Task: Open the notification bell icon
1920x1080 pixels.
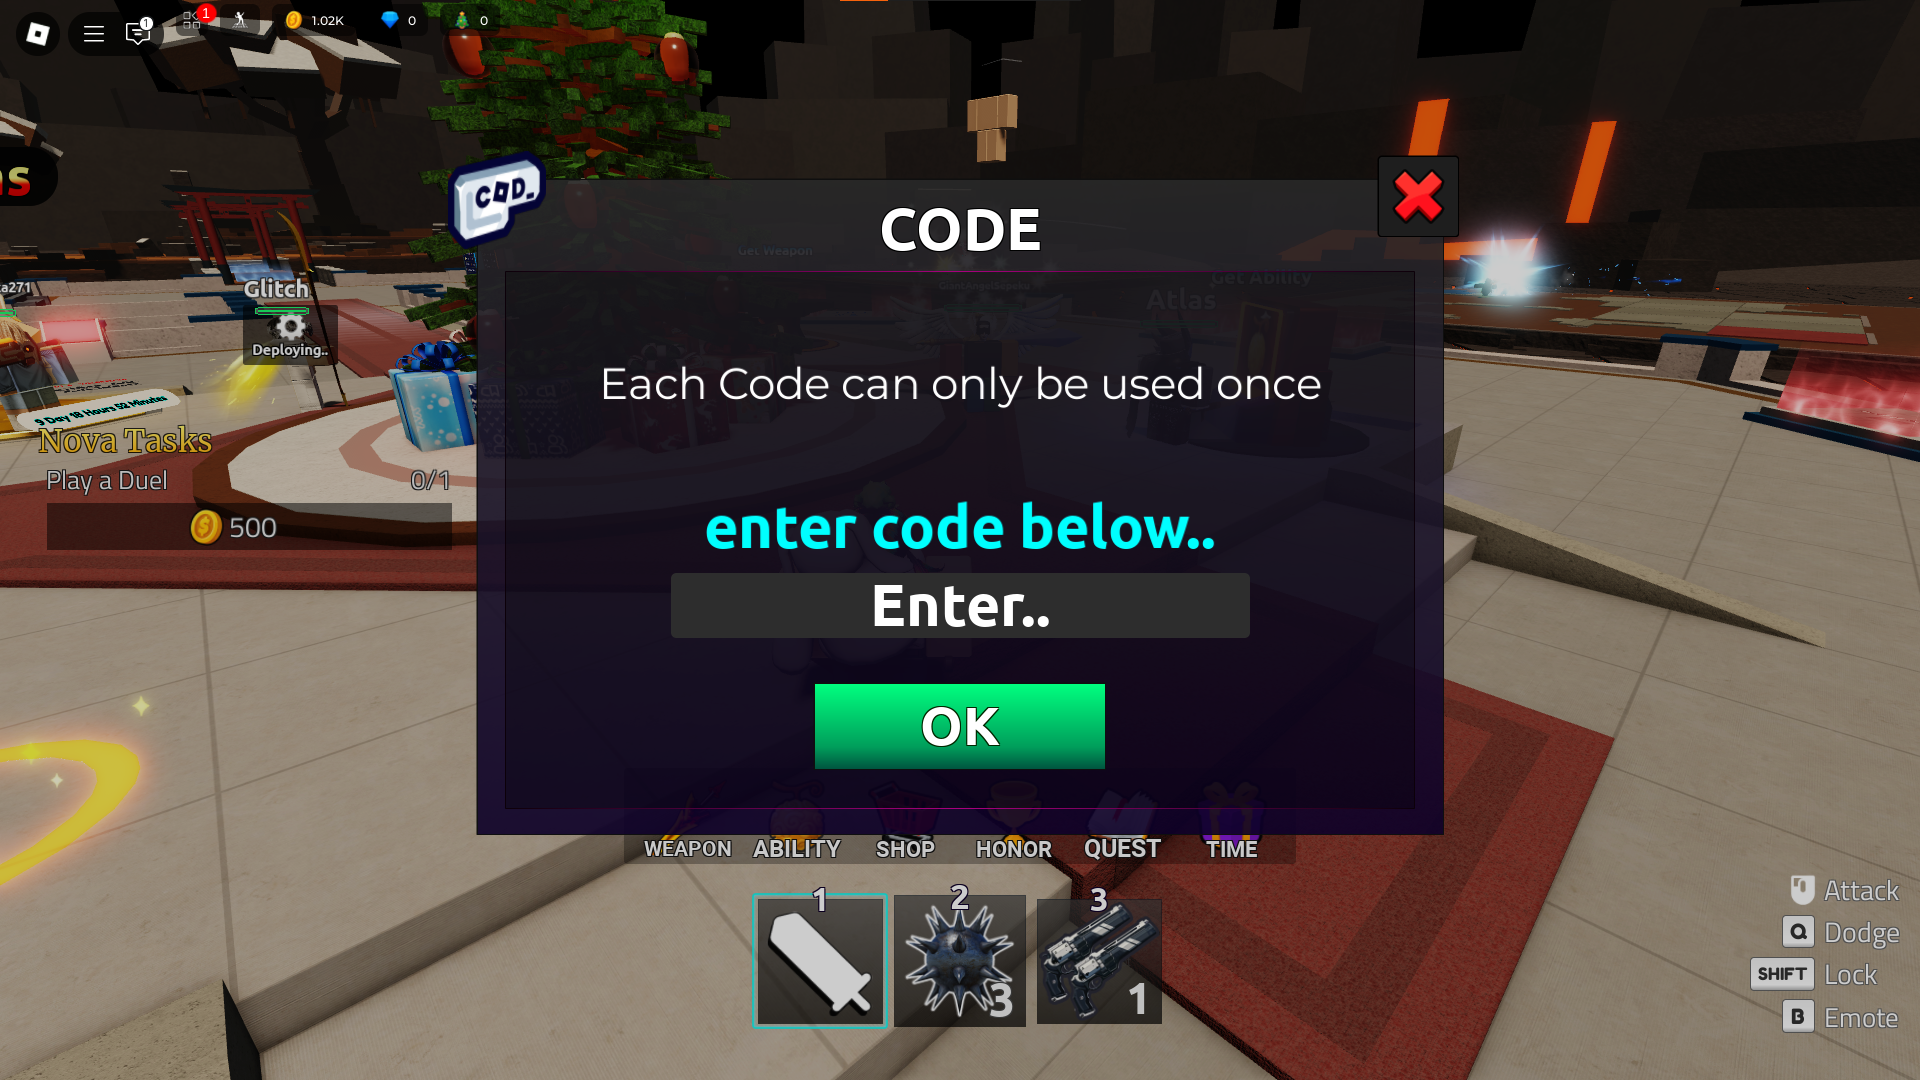Action: 137,33
